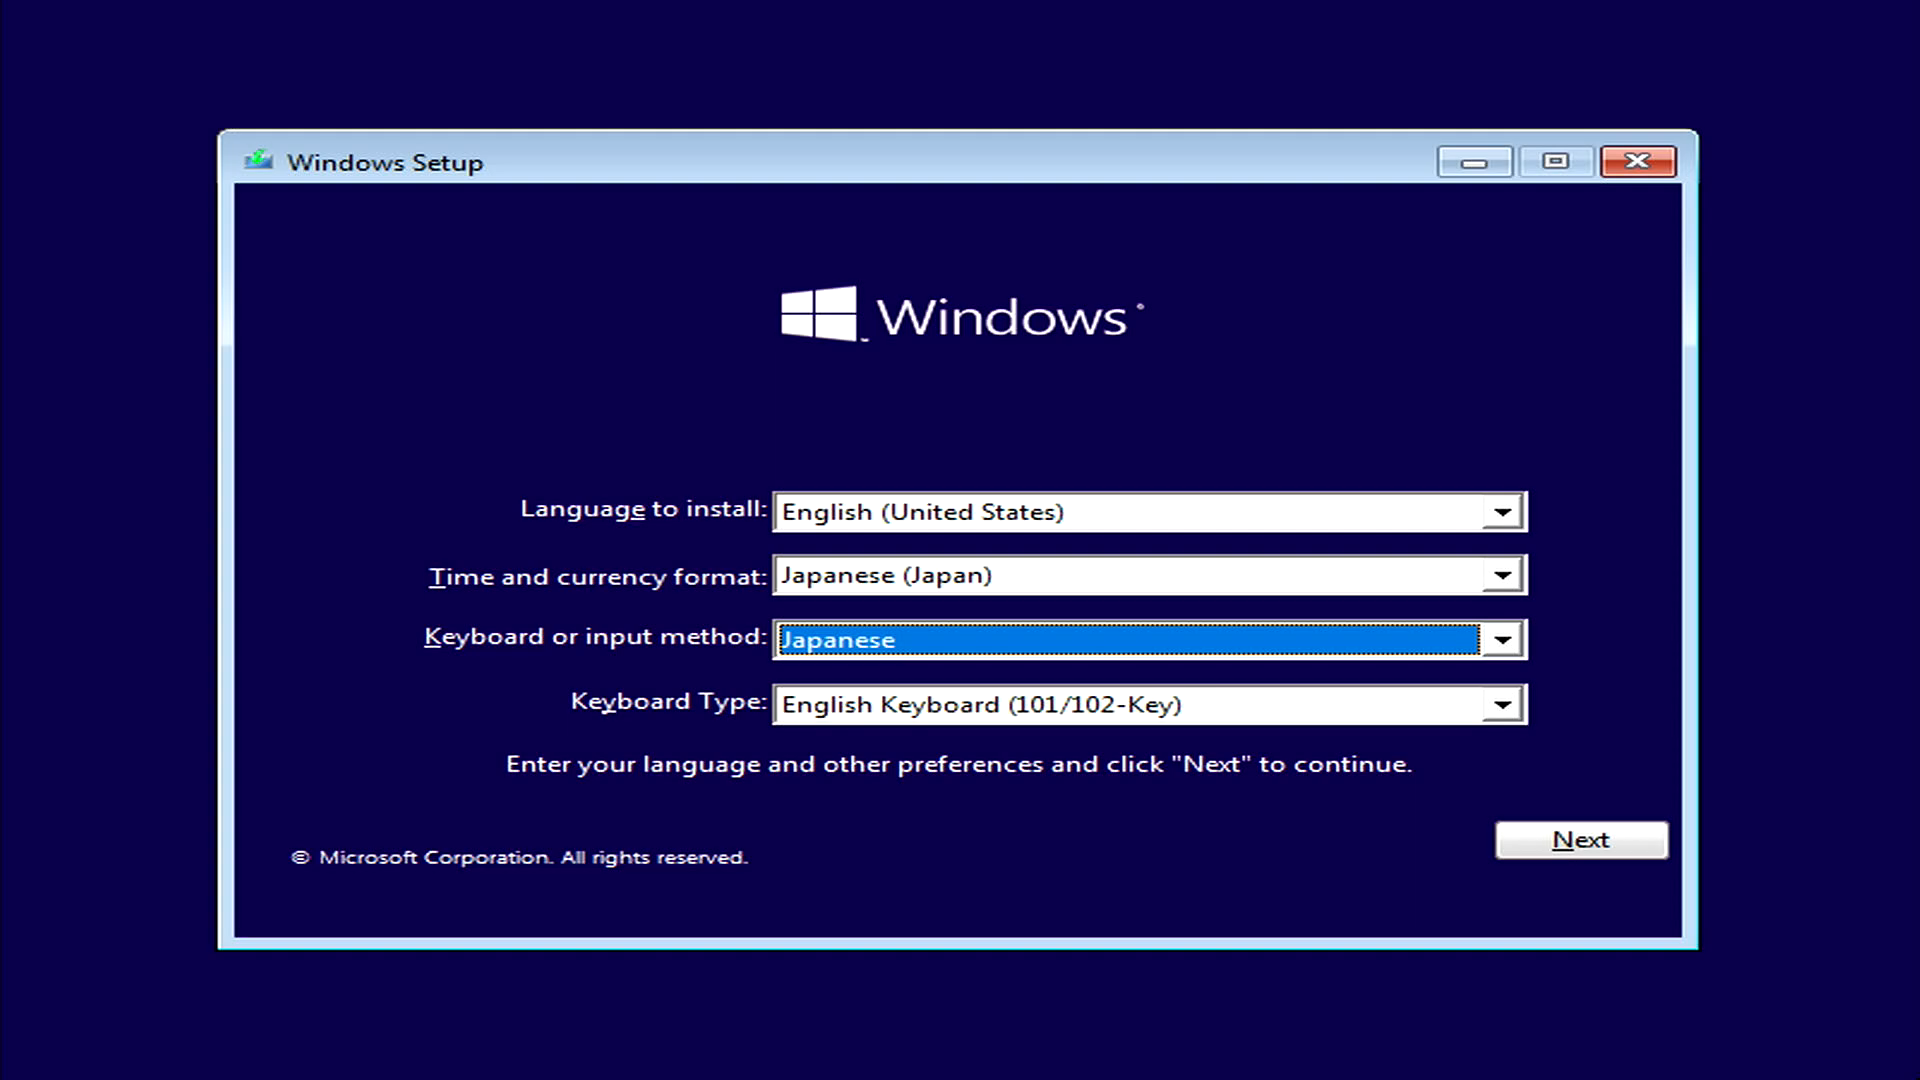The image size is (1920, 1080).
Task: Click the Windows Setup title bar icon
Action: pos(259,161)
